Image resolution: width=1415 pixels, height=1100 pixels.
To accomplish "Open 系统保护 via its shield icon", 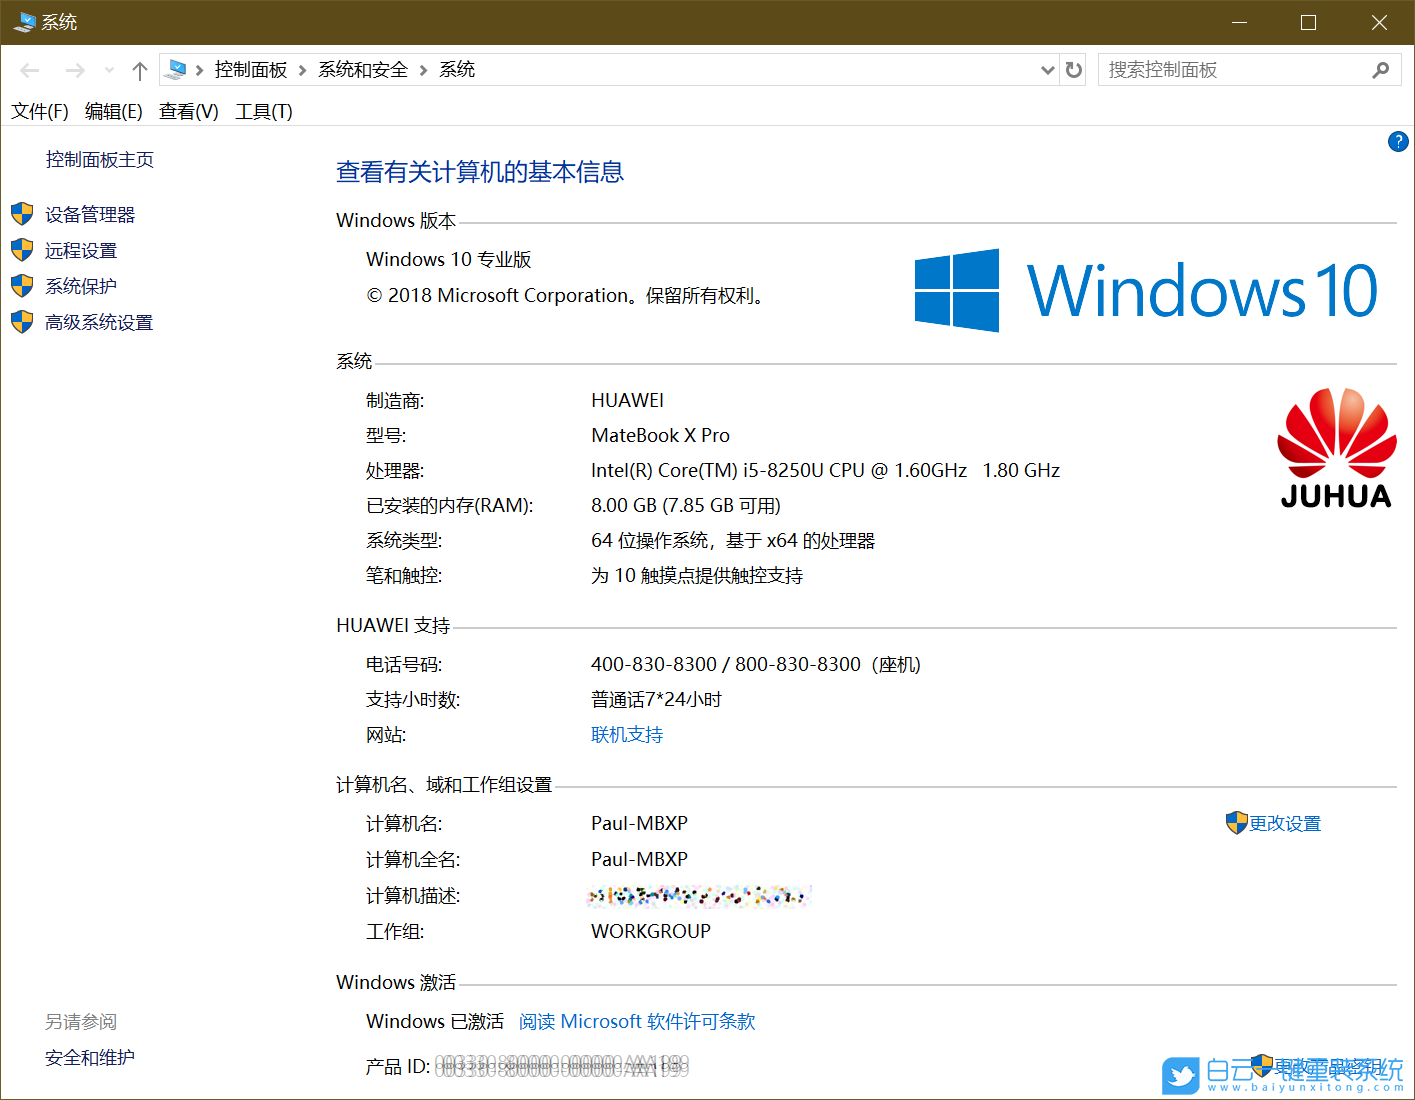I will coord(22,285).
